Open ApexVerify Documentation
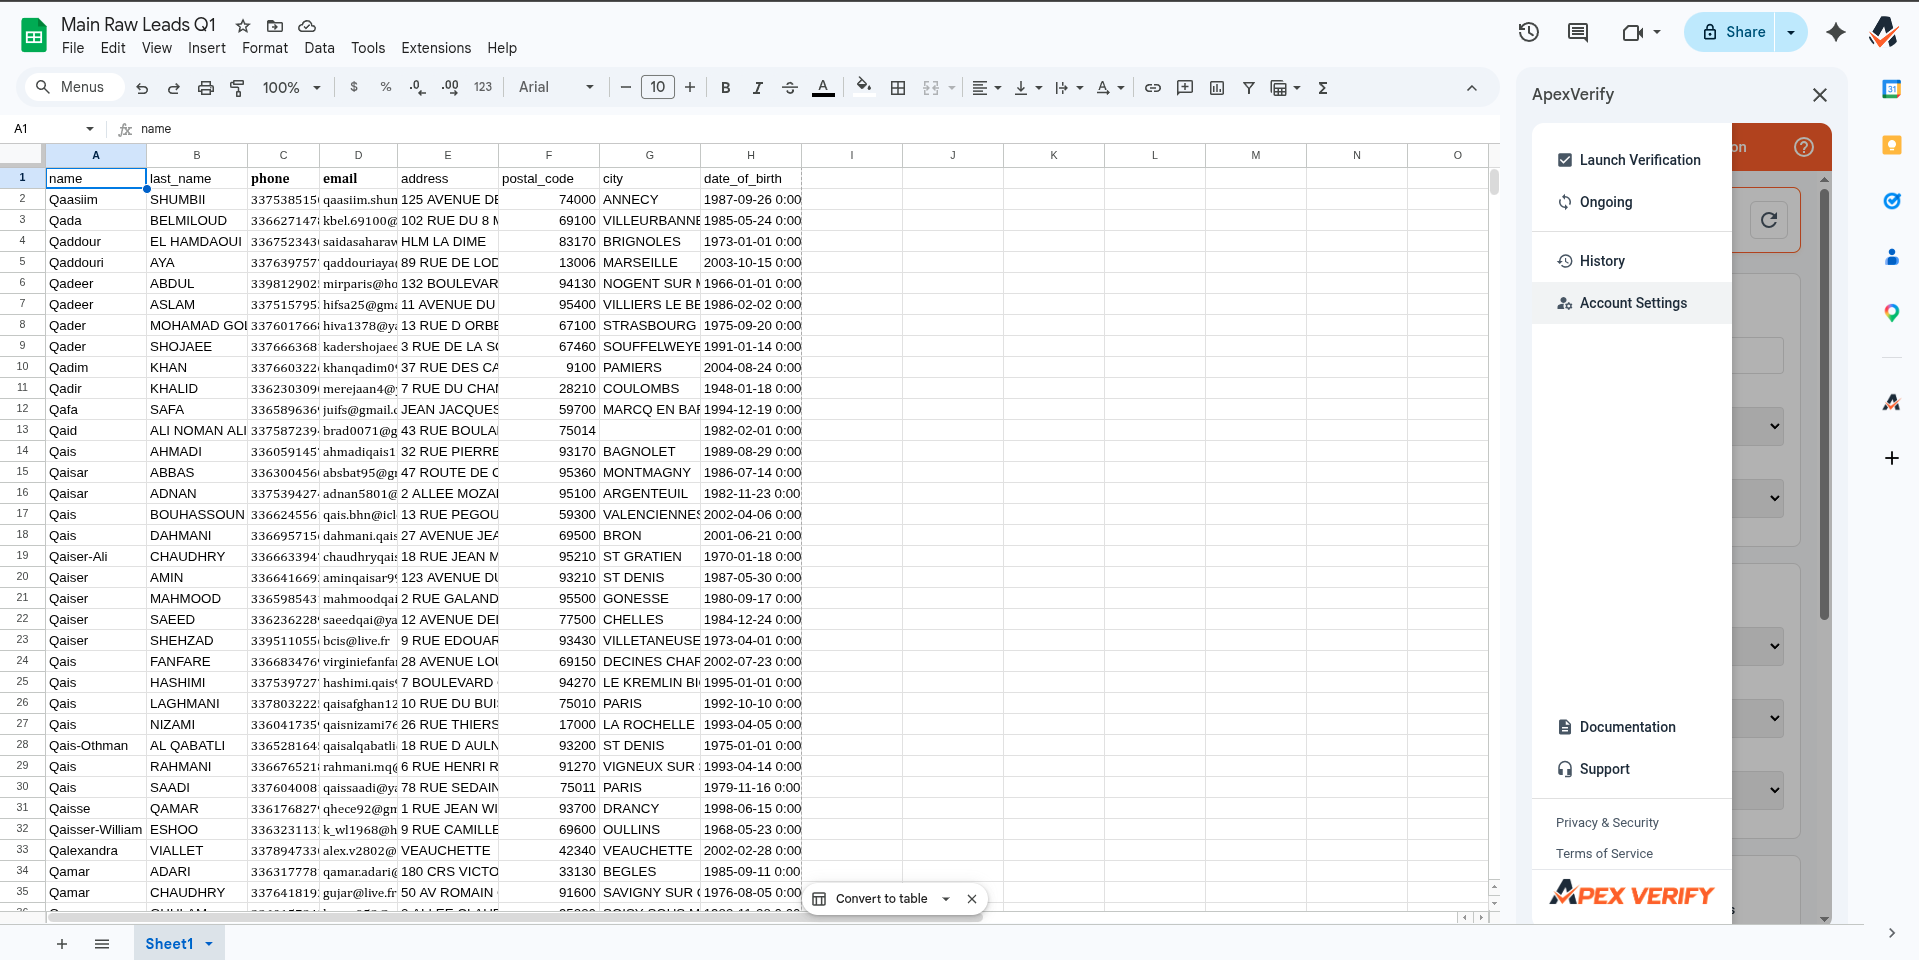The image size is (1919, 960). pyautogui.click(x=1627, y=727)
